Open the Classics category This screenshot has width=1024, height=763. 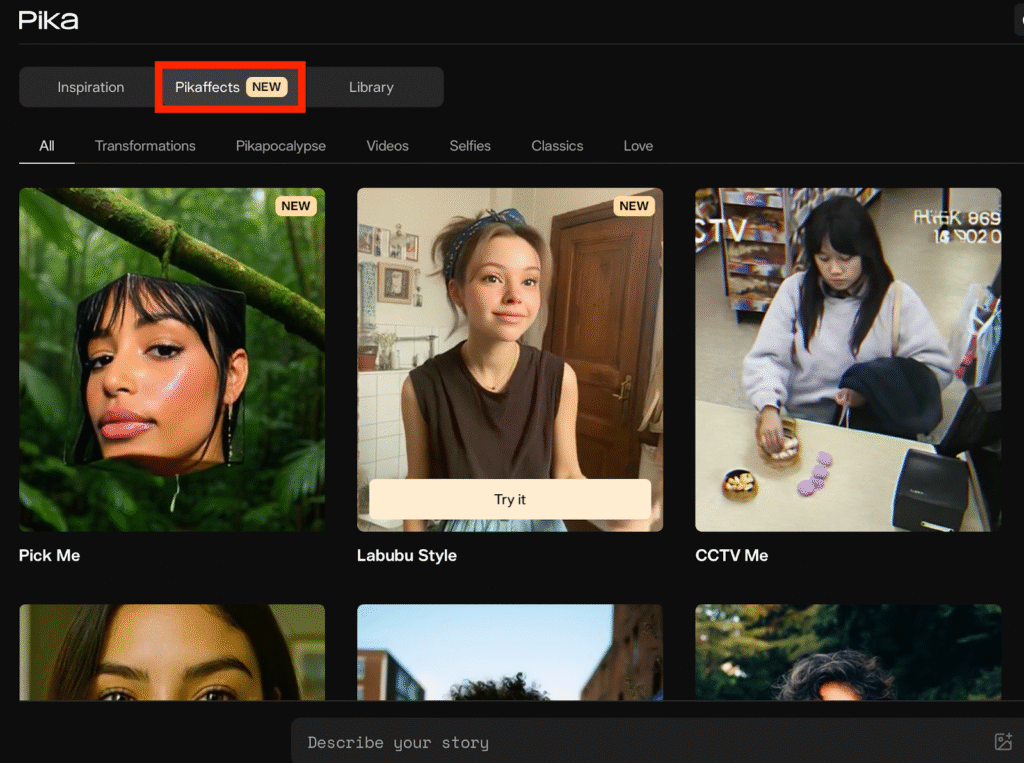(557, 146)
